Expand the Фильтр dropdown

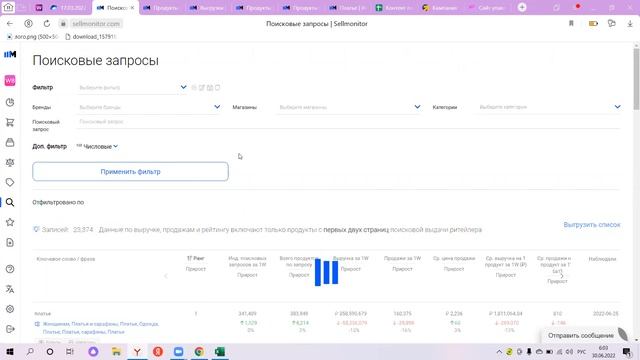click(x=183, y=87)
